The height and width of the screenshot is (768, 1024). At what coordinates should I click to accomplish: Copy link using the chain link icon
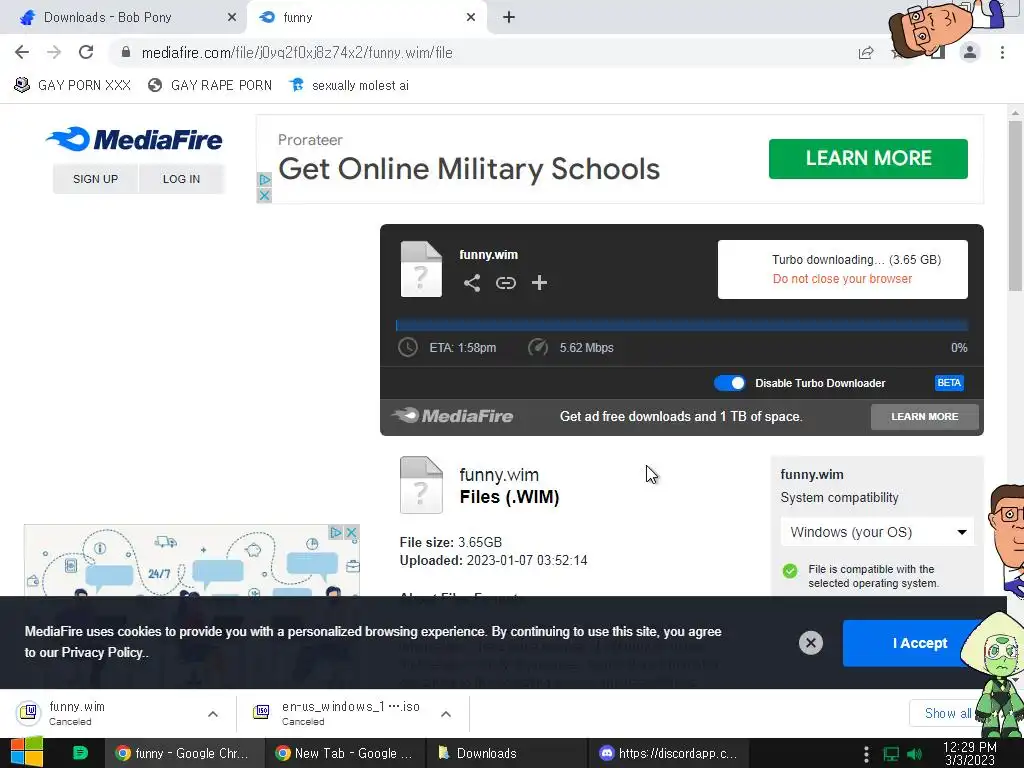(505, 283)
